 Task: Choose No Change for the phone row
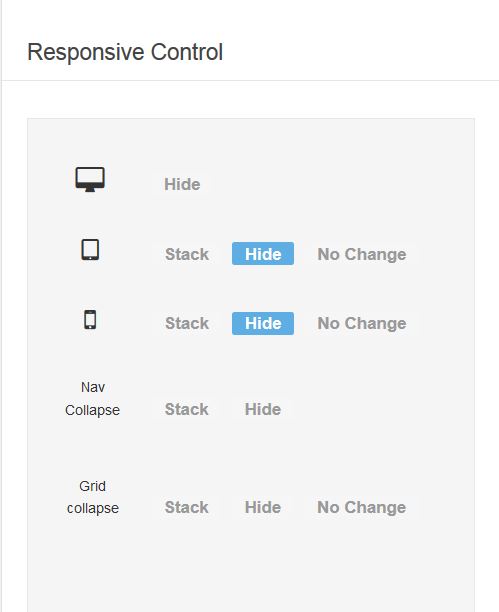point(362,323)
